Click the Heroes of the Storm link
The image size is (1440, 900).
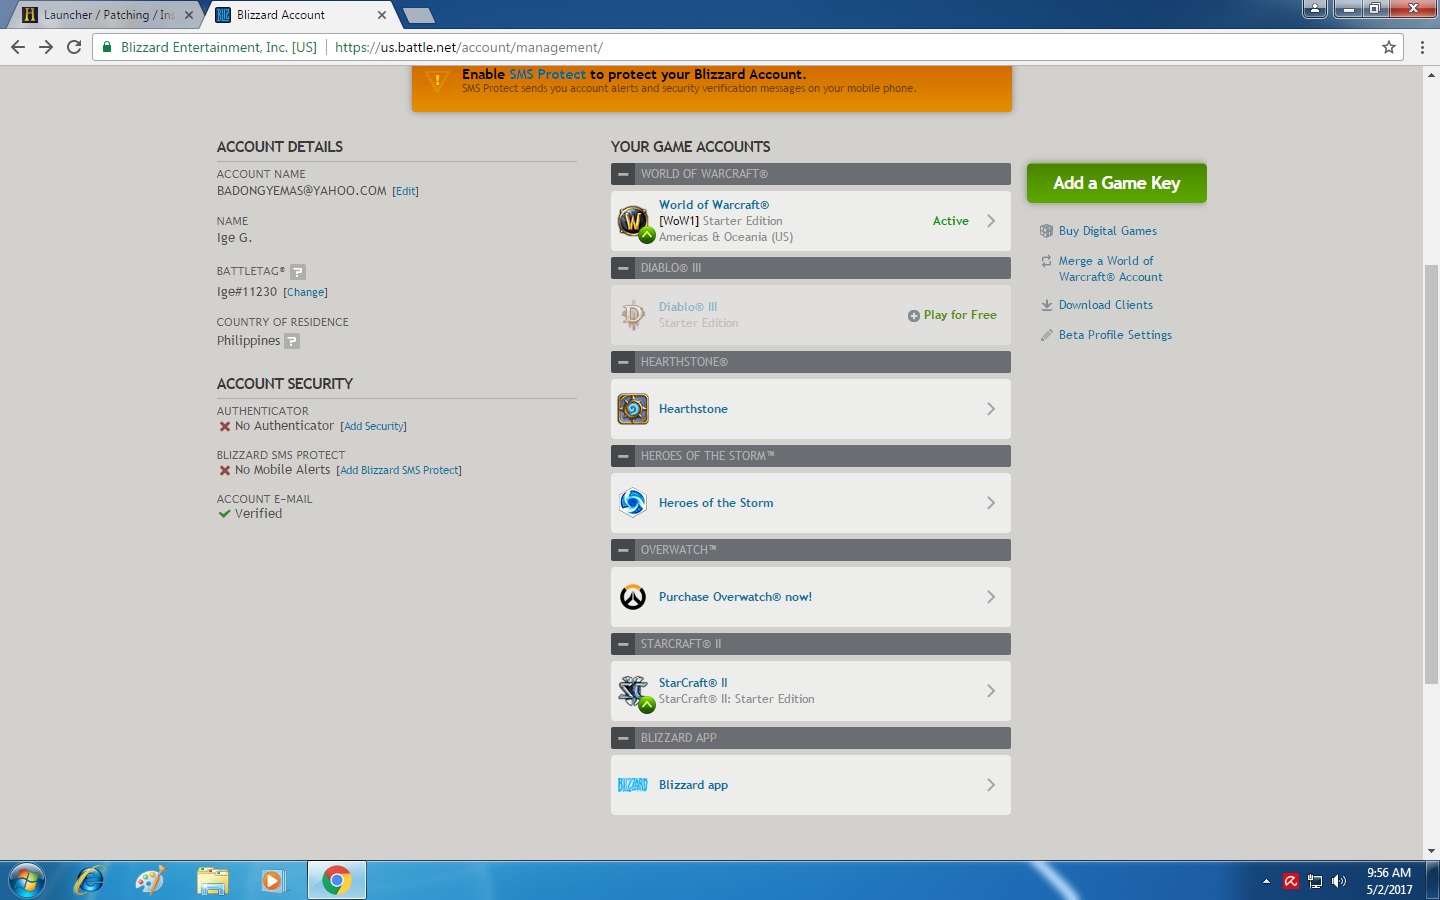716,503
